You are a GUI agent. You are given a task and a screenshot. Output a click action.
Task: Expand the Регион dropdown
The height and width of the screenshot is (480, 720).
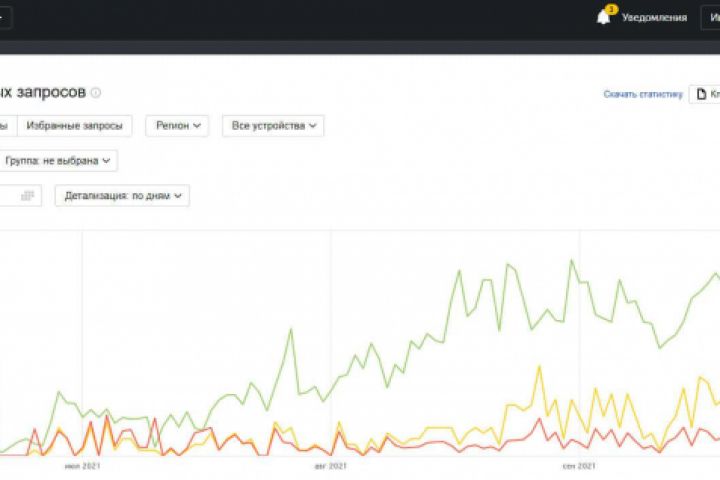click(177, 126)
